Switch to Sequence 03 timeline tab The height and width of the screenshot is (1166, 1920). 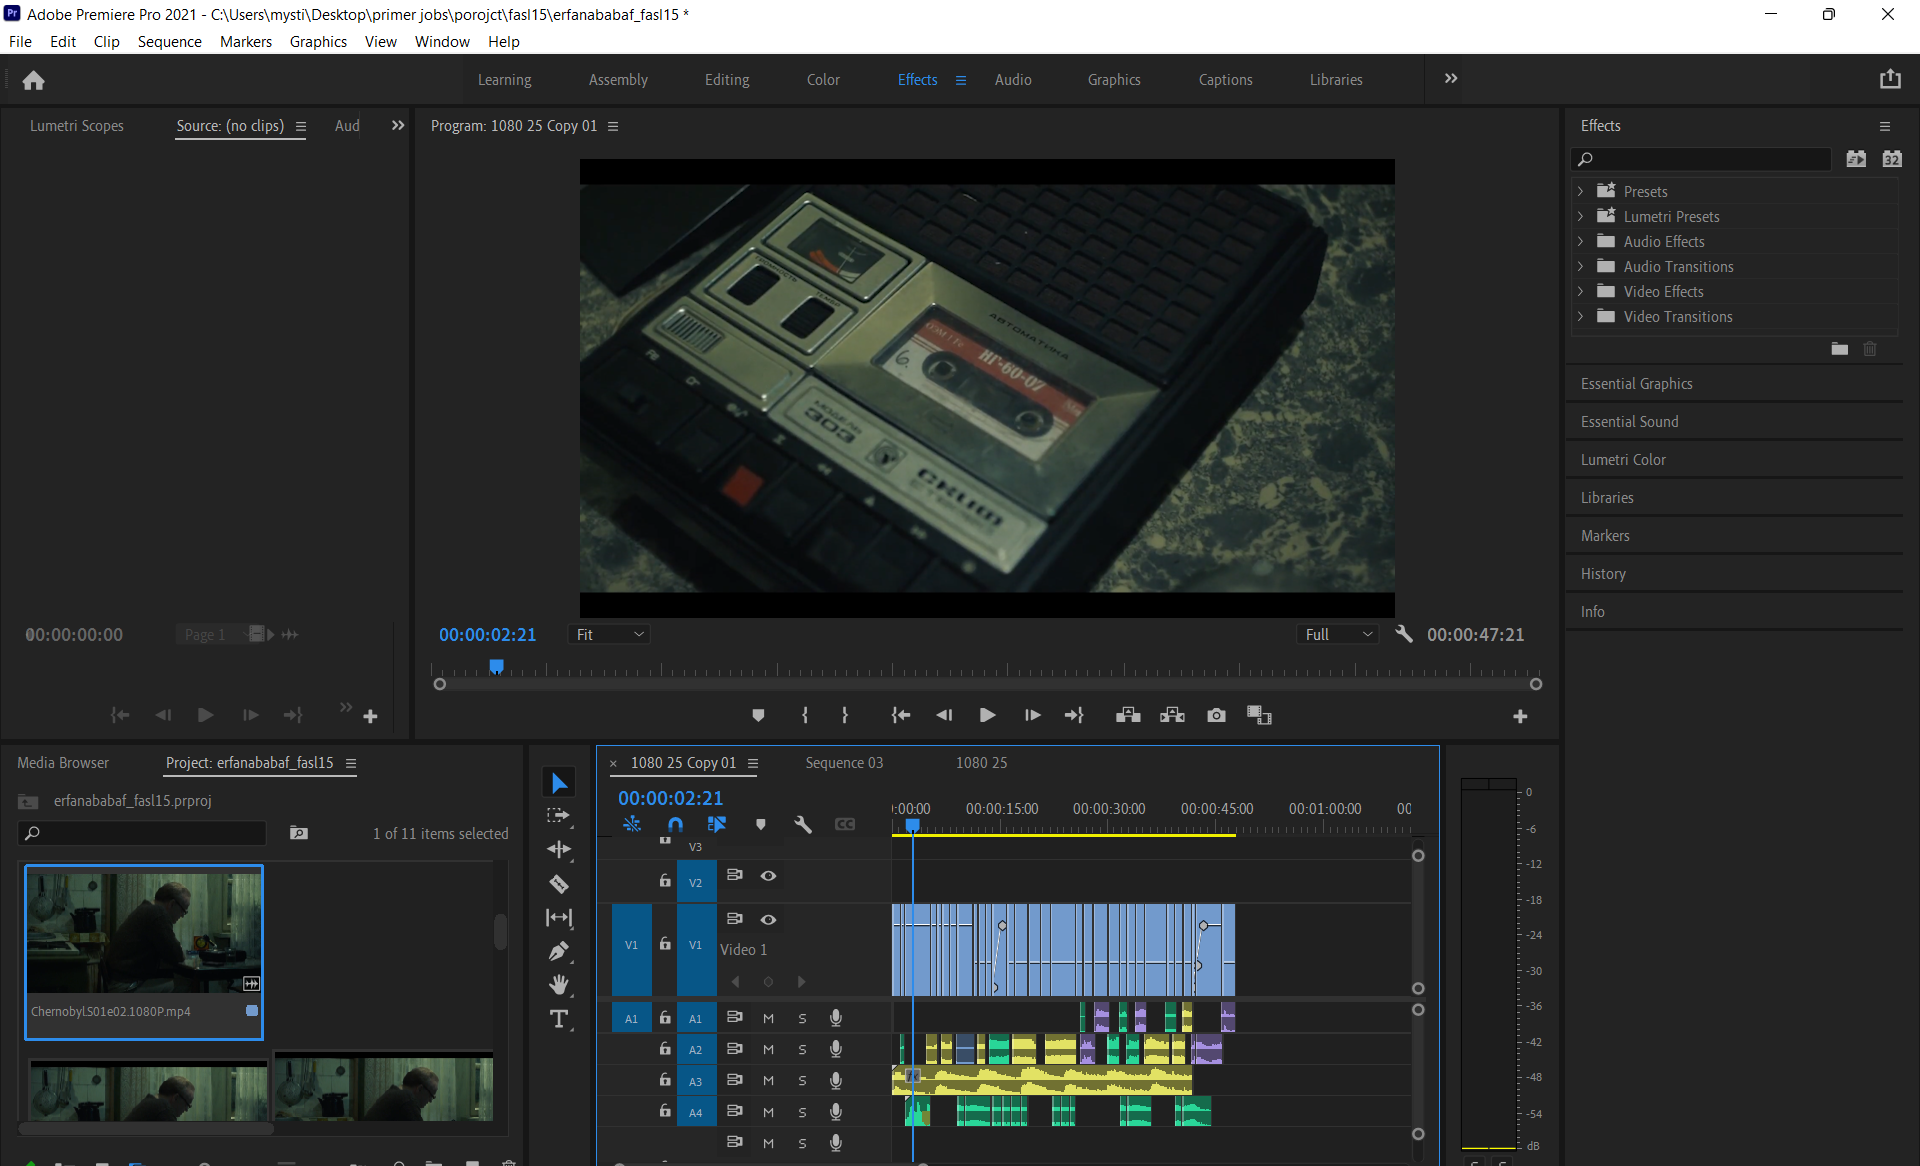pyautogui.click(x=844, y=763)
